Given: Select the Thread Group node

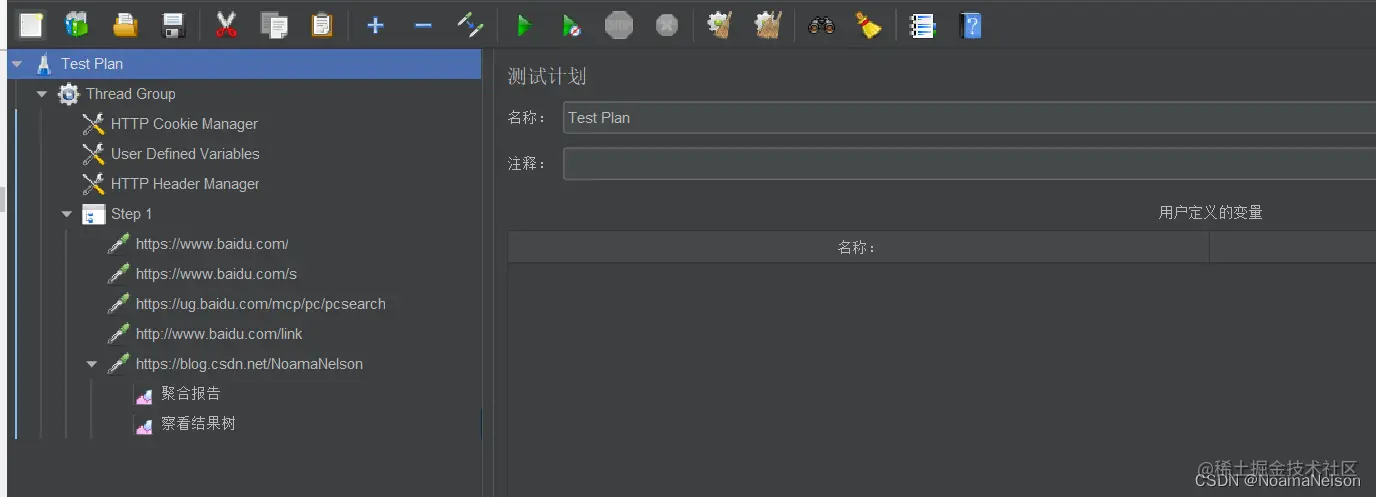Looking at the screenshot, I should coord(131,94).
